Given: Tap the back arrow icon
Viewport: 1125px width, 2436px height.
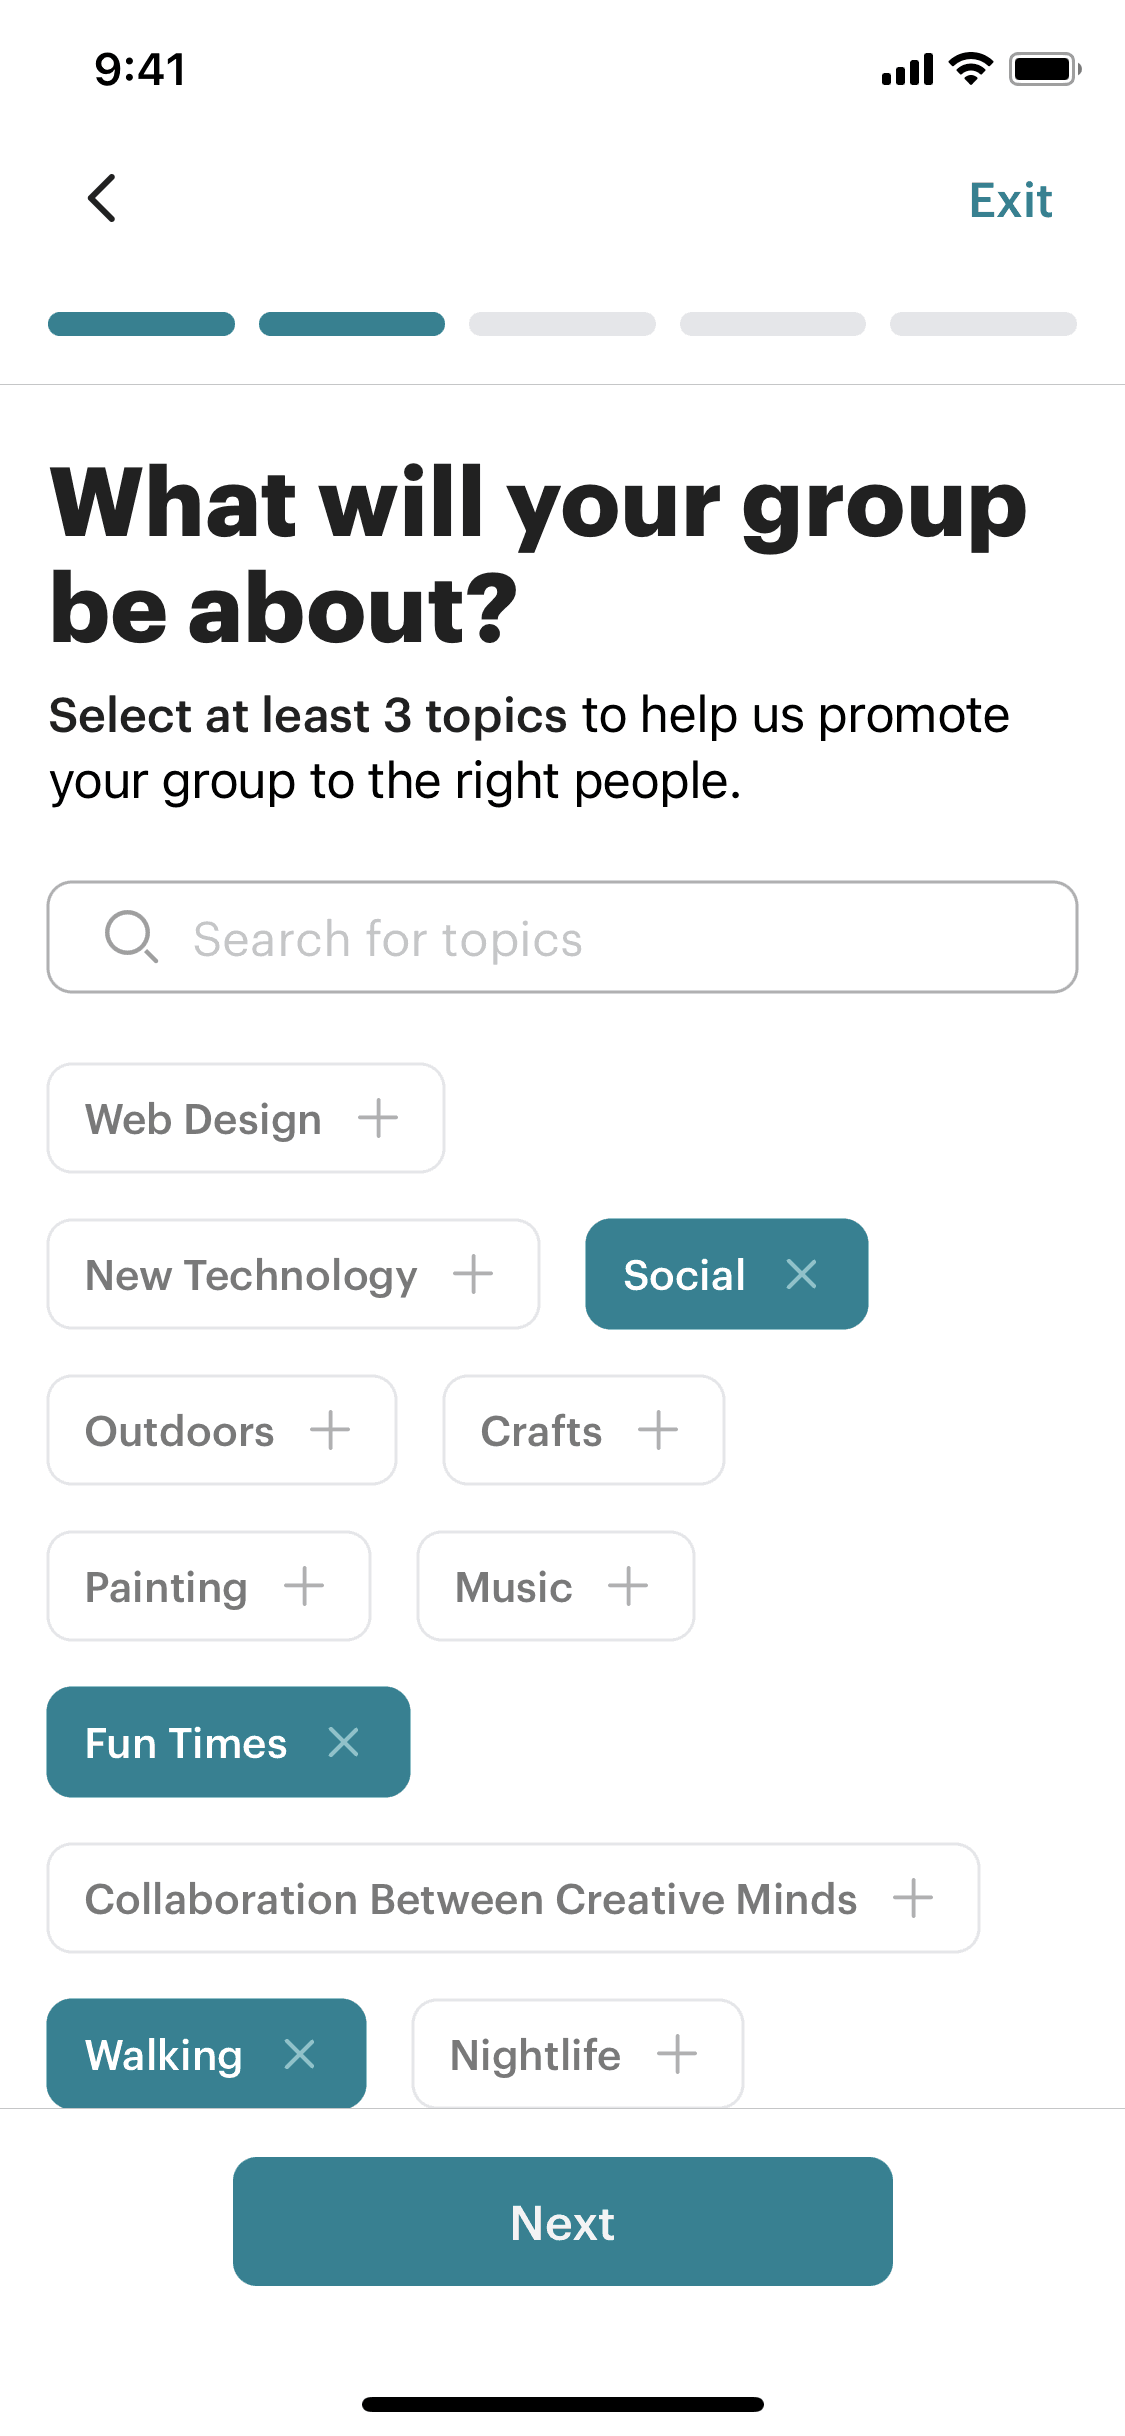Looking at the screenshot, I should click(102, 198).
